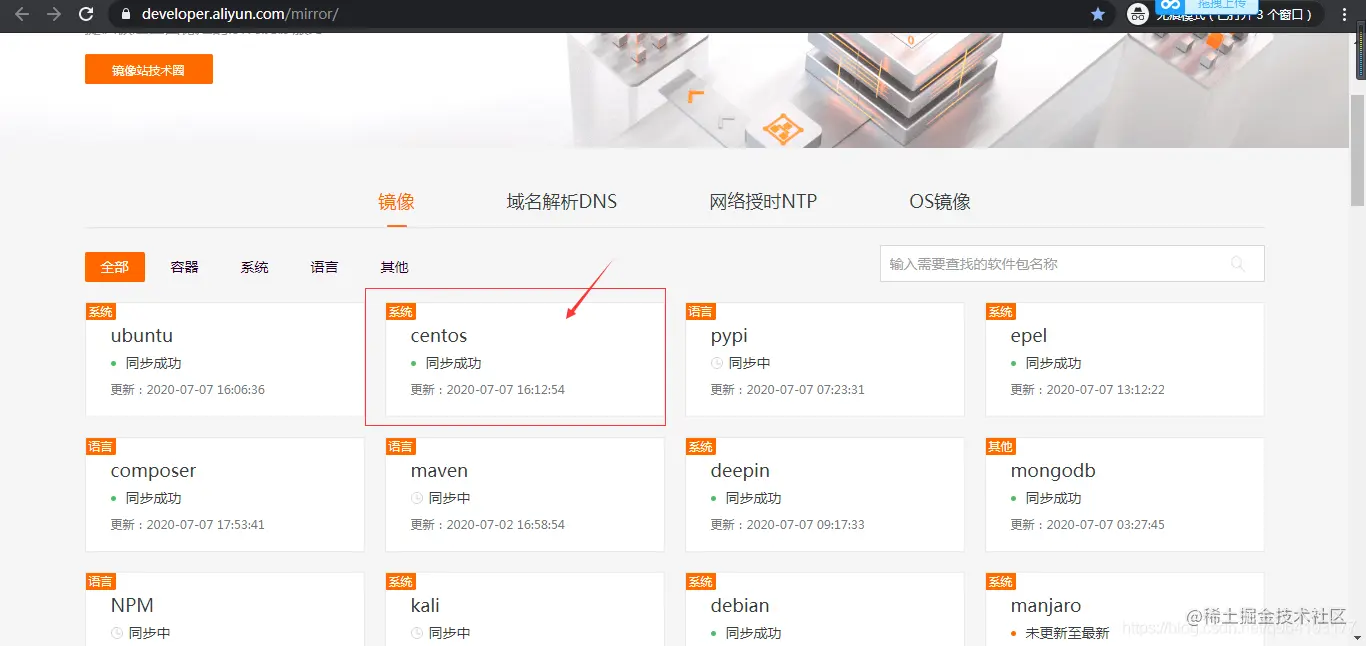The height and width of the screenshot is (646, 1366).
Task: Switch to the 域名解析DNS tab
Action: (562, 202)
